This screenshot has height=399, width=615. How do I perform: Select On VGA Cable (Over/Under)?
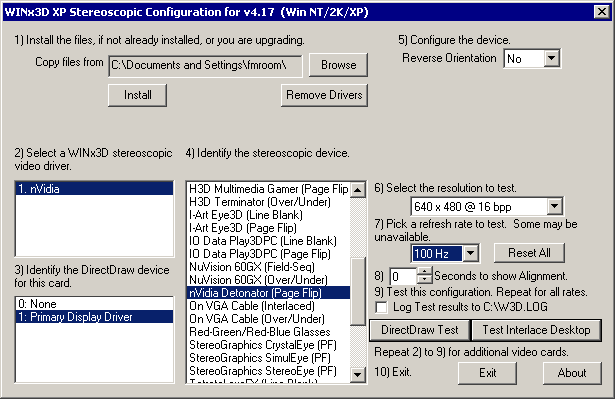pos(268,319)
